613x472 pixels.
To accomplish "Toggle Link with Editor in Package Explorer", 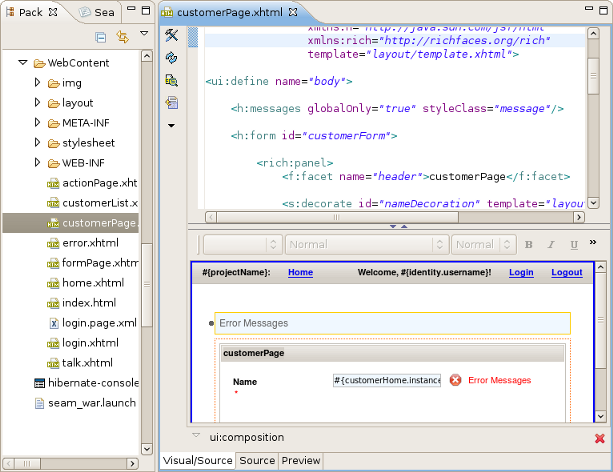I will tap(123, 37).
